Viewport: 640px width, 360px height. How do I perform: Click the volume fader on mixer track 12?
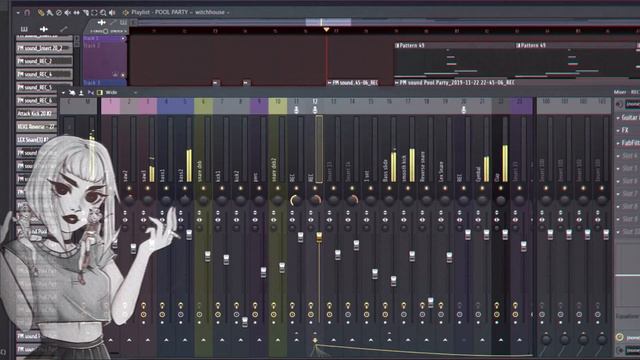(319, 237)
